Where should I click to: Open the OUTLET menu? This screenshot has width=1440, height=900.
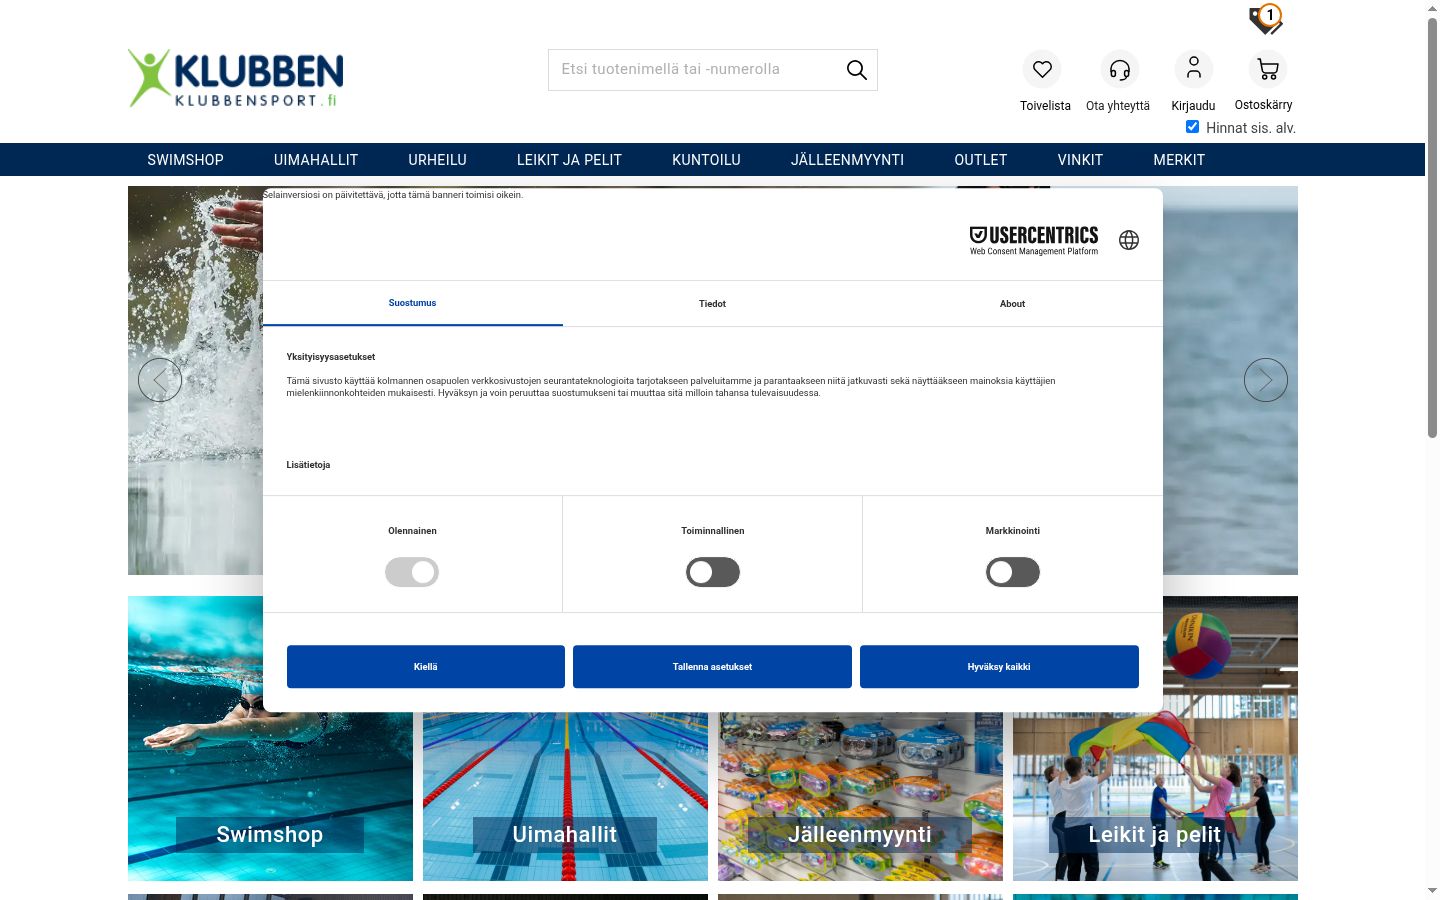pos(980,160)
